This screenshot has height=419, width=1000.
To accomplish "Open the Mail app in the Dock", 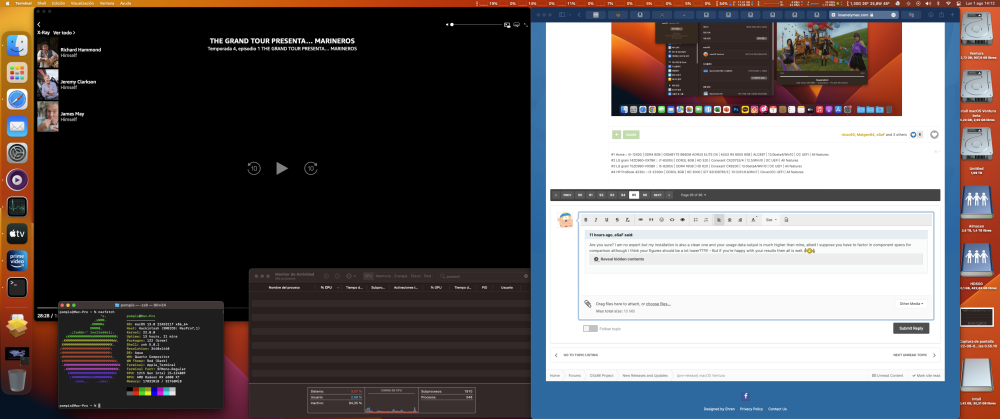I will click(17, 126).
